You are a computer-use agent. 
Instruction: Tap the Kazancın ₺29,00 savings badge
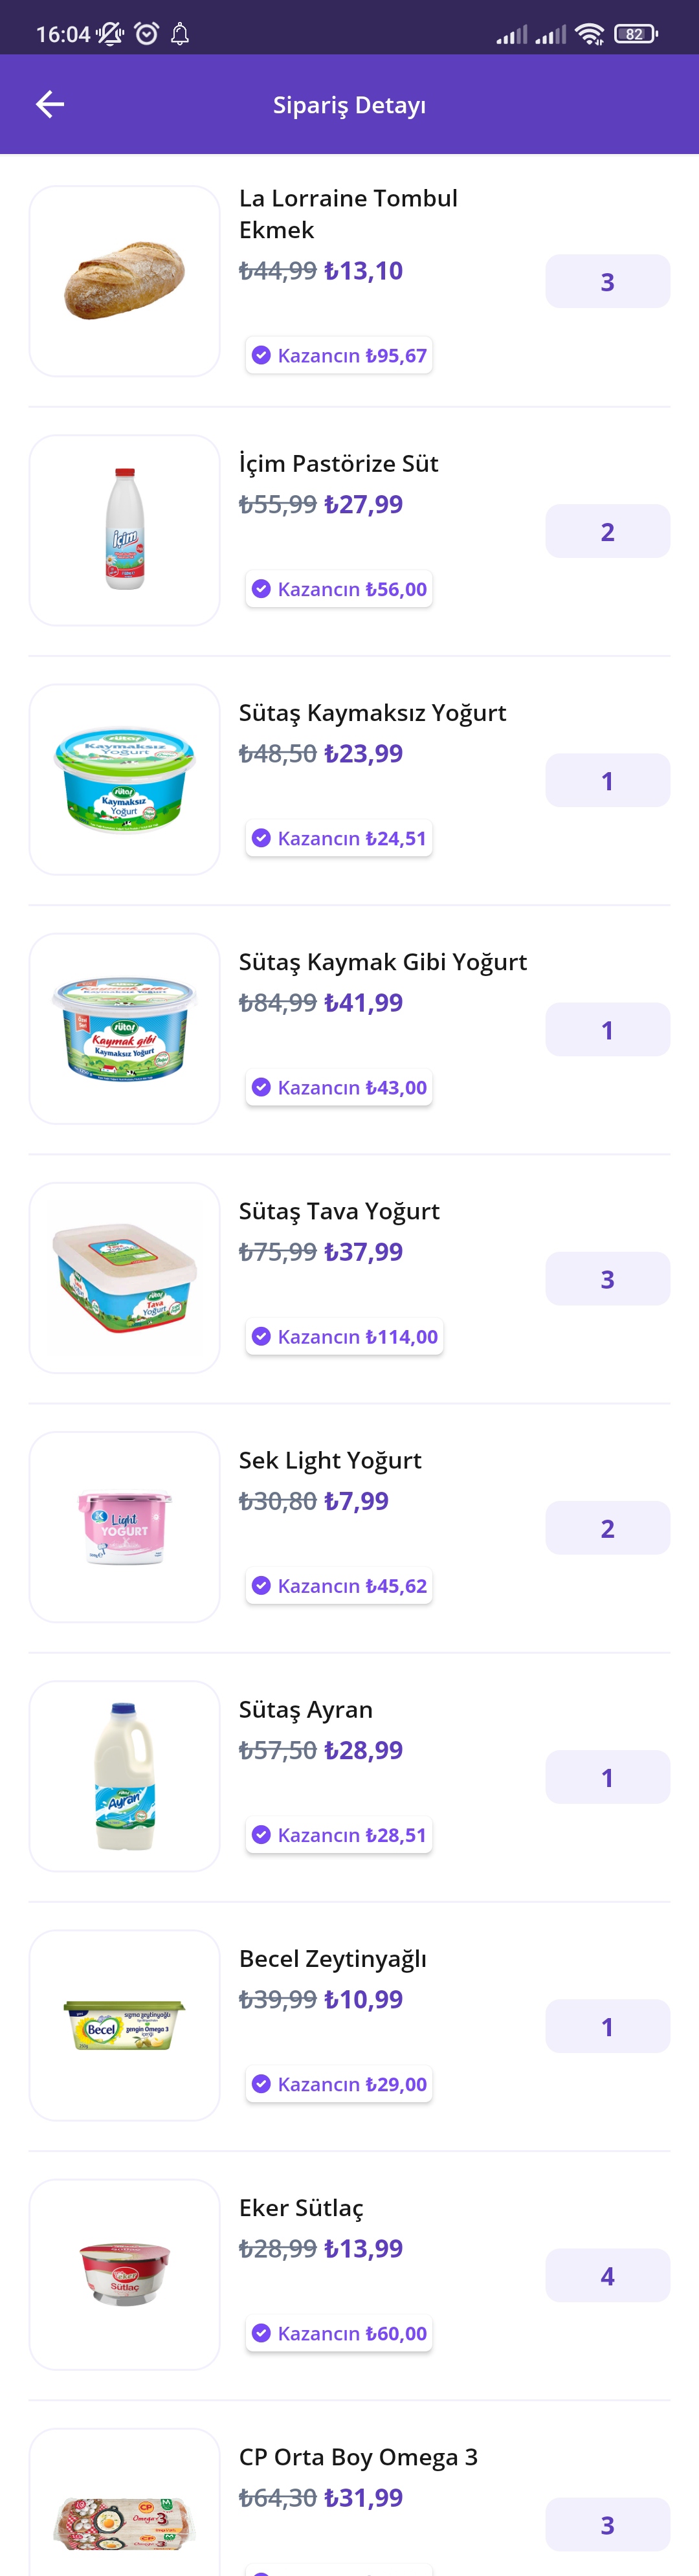point(339,2084)
